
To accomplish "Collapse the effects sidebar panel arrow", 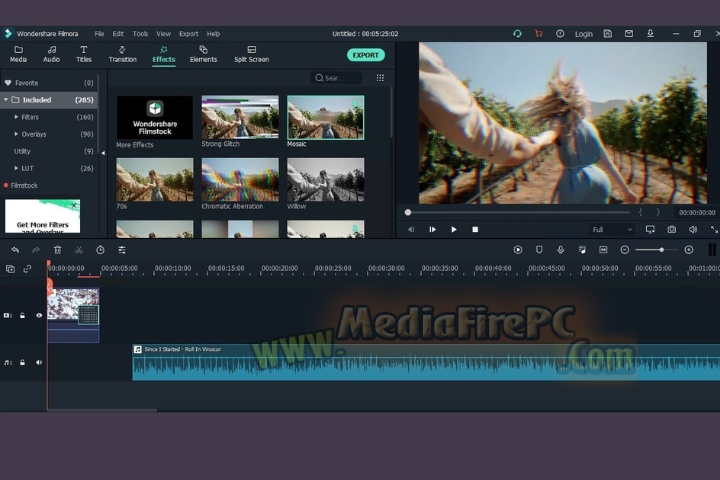I will [103, 153].
